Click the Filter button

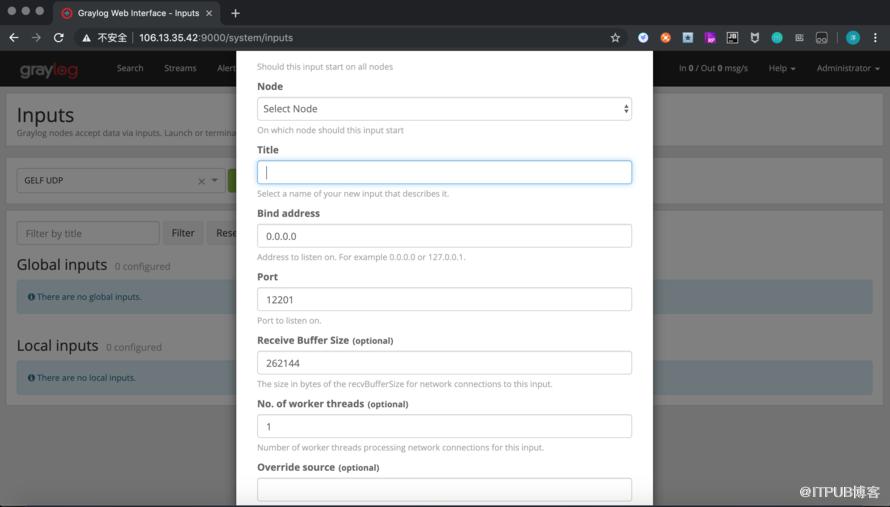[x=183, y=233]
